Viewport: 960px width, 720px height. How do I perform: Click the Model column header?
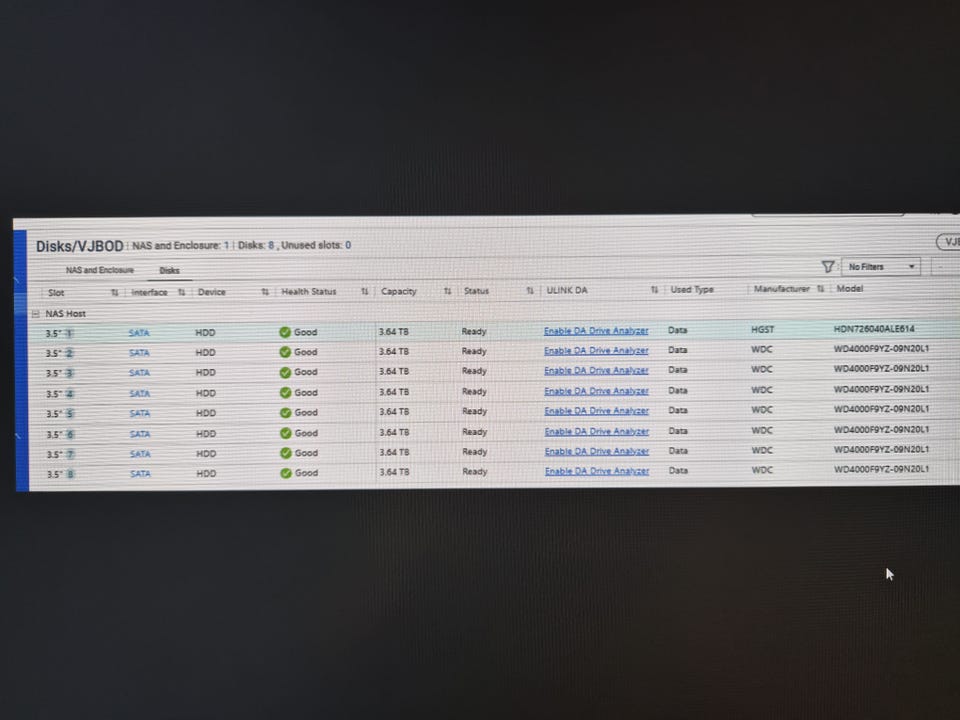[850, 288]
